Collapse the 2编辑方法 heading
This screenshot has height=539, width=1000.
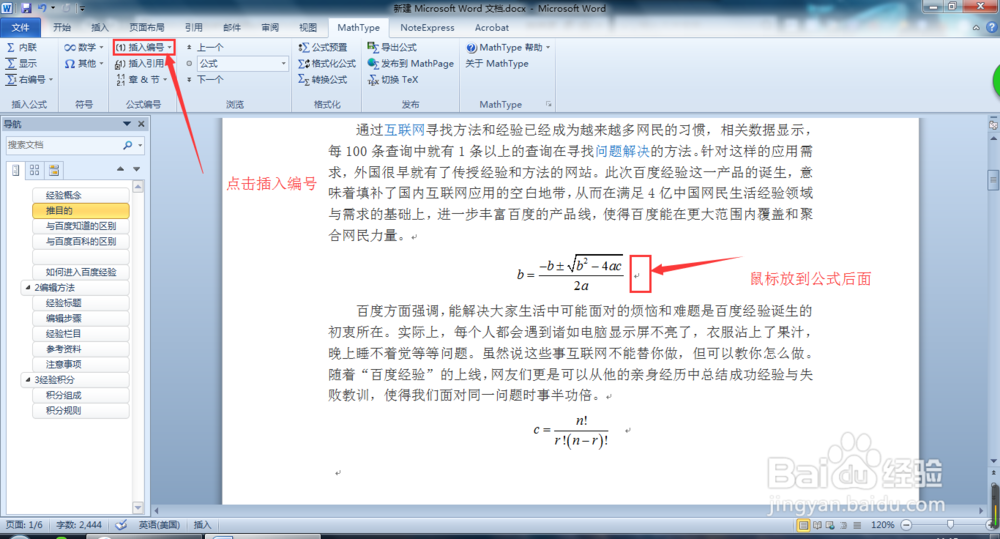tap(28, 288)
